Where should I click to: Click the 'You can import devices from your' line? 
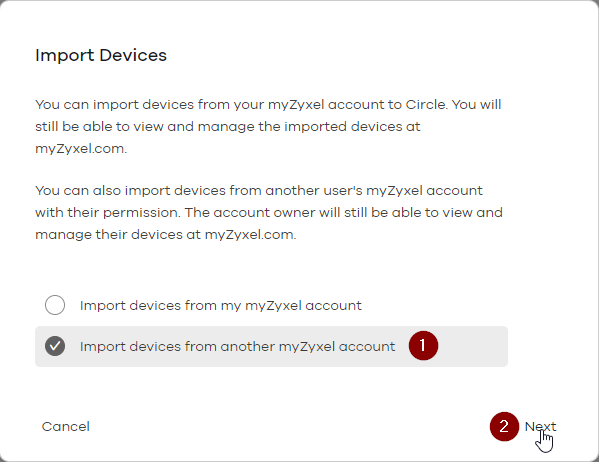(x=149, y=104)
